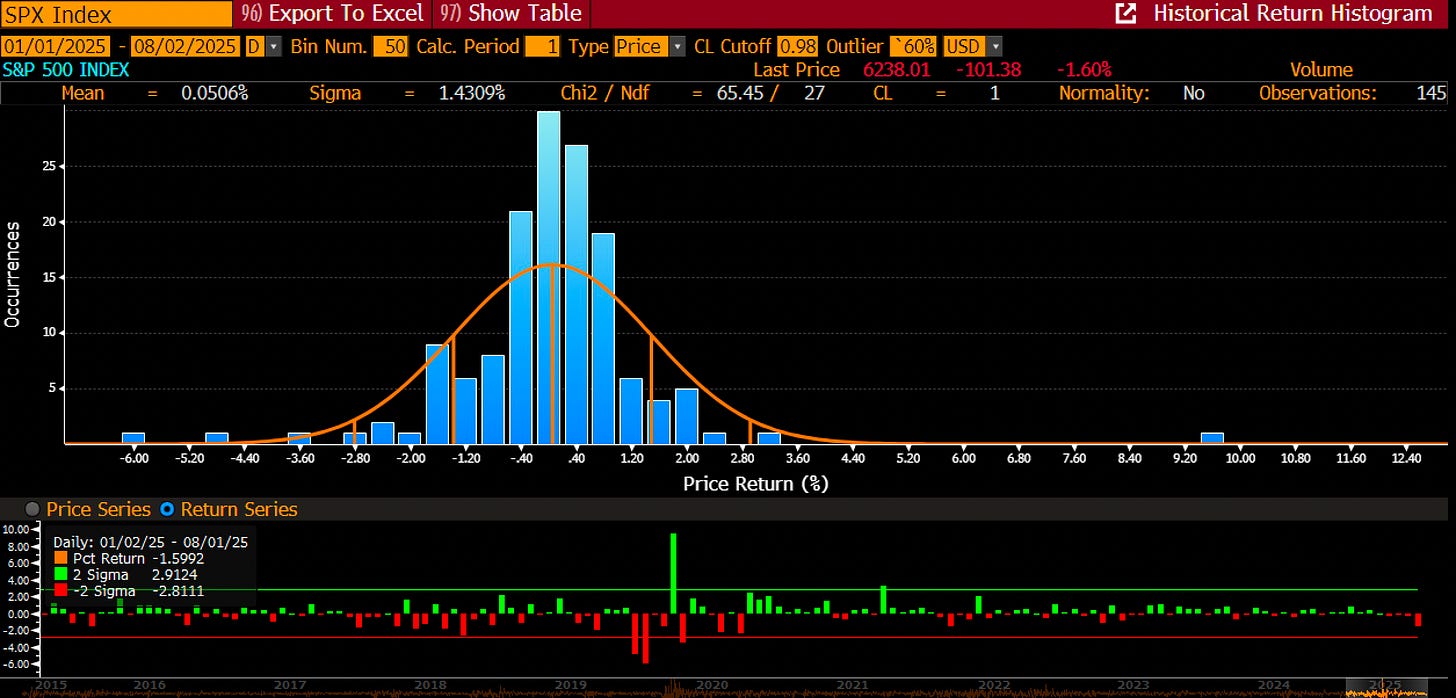Change Calc. Period value 1
This screenshot has width=1456, height=698.
tap(543, 46)
